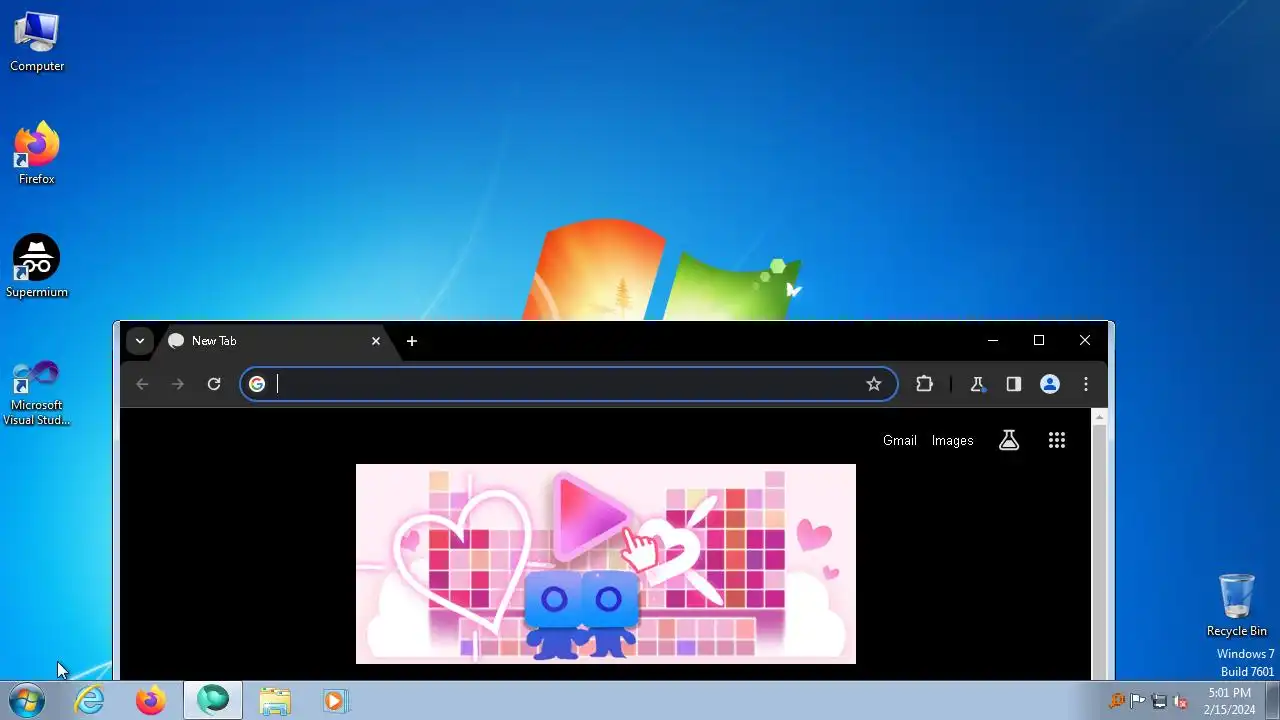Click the Google icon in address bar

tap(257, 384)
